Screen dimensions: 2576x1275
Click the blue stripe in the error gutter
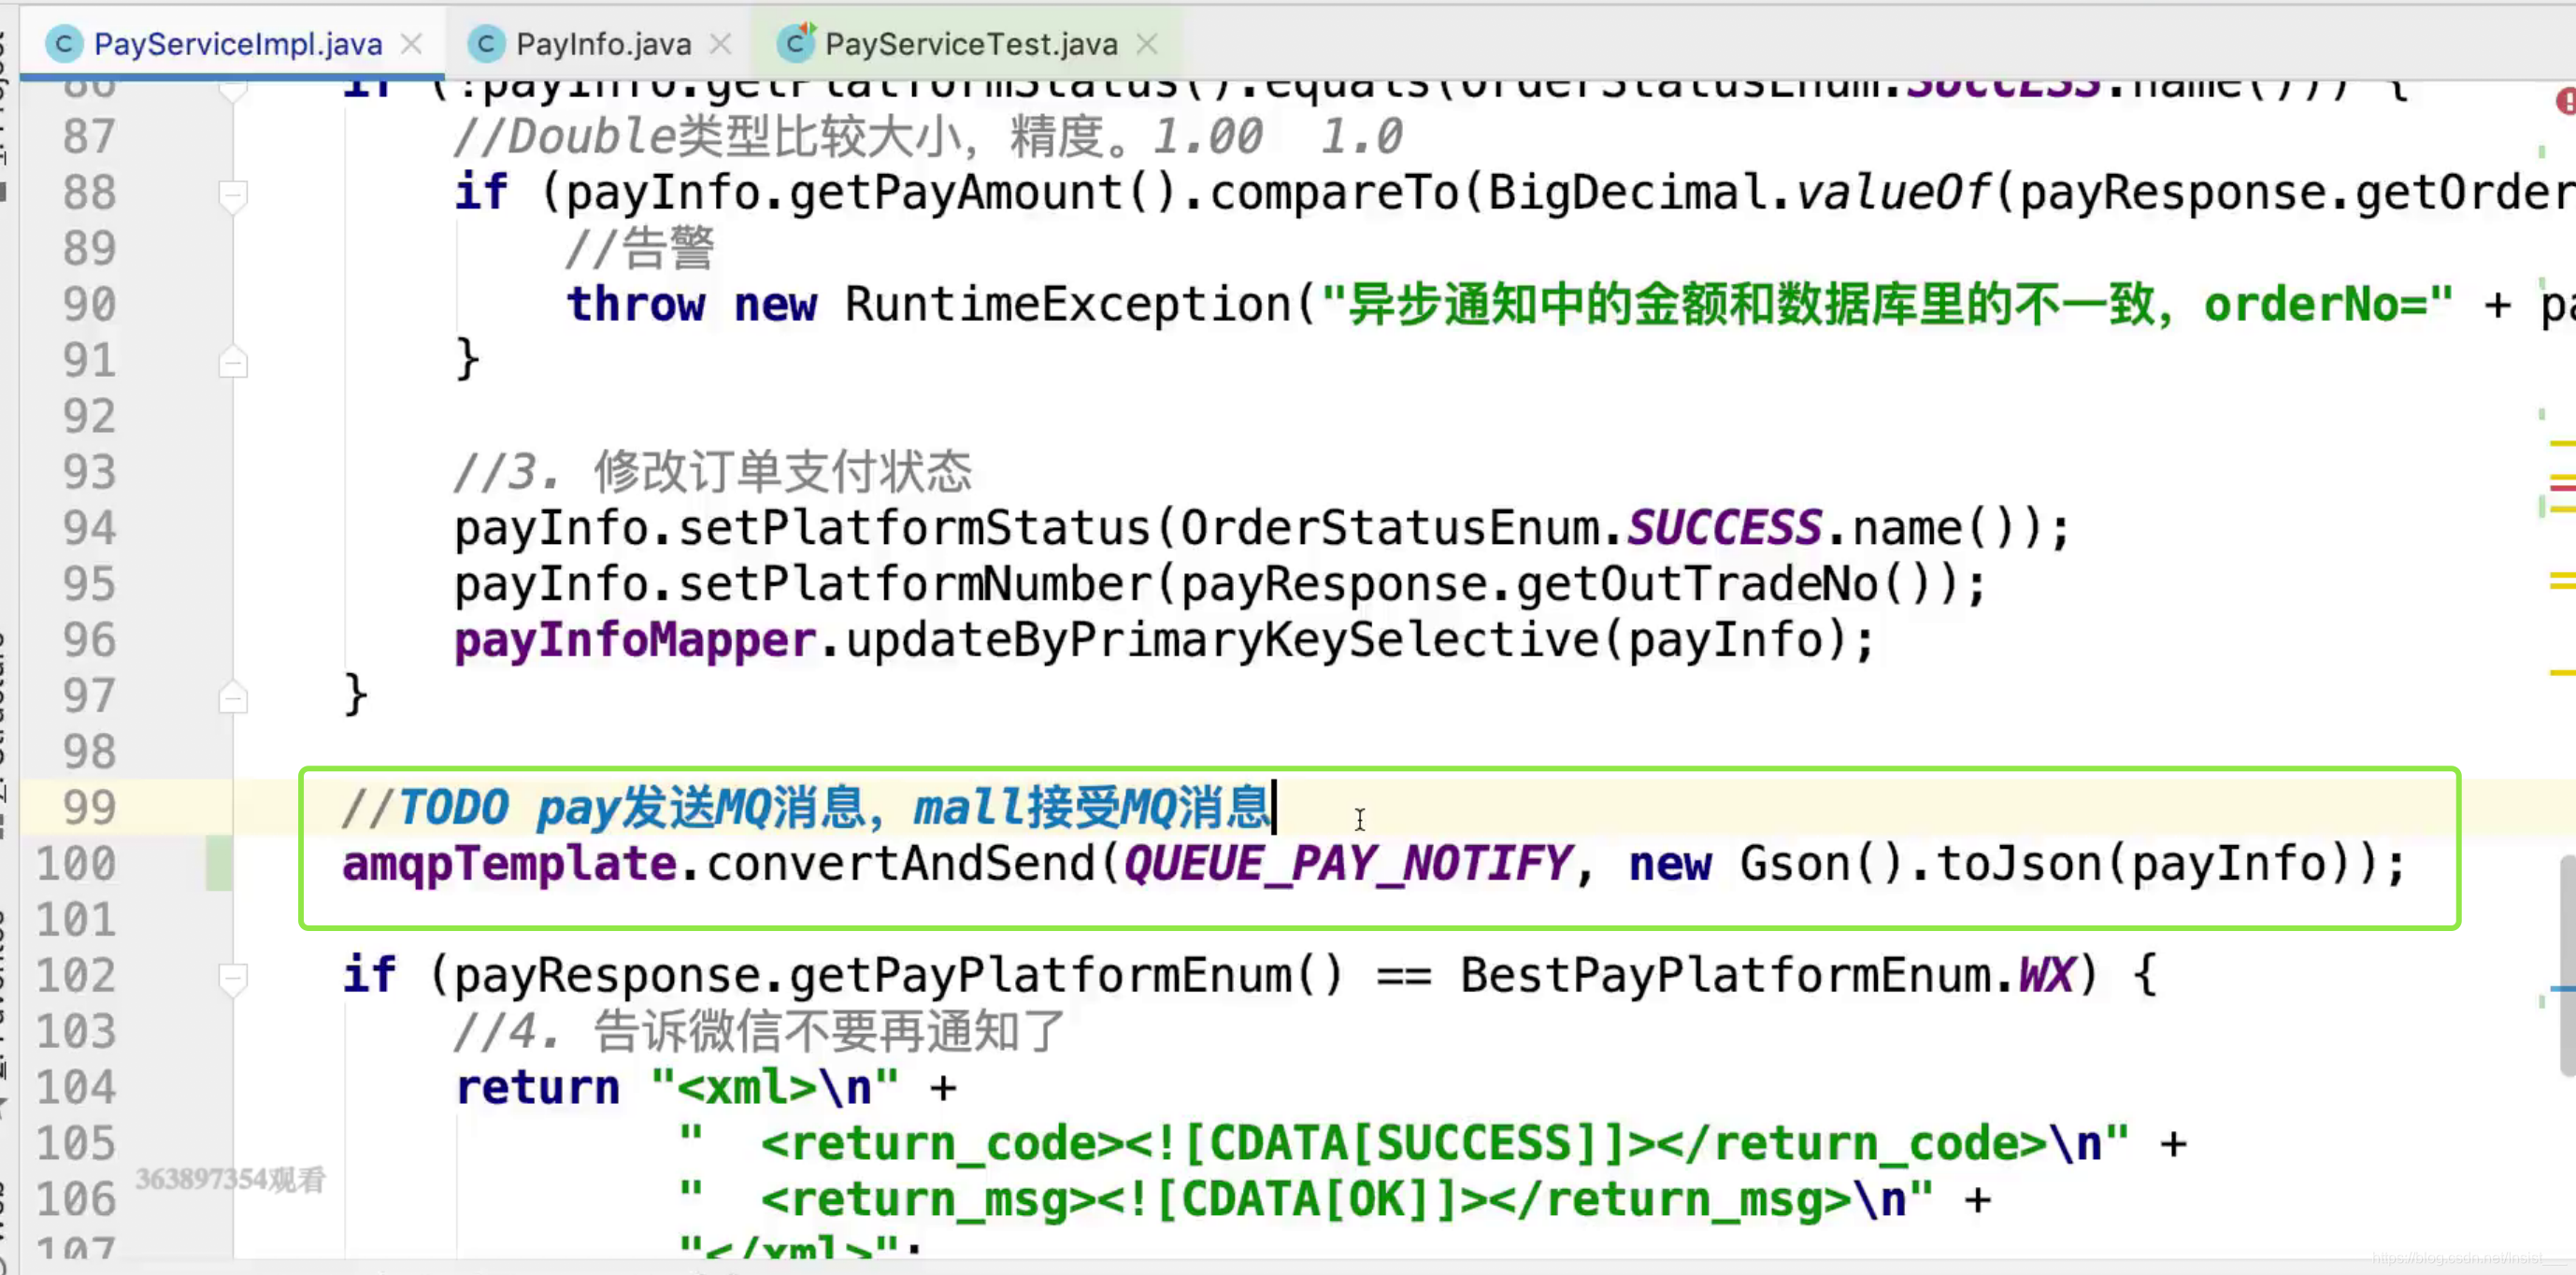[x=2563, y=989]
